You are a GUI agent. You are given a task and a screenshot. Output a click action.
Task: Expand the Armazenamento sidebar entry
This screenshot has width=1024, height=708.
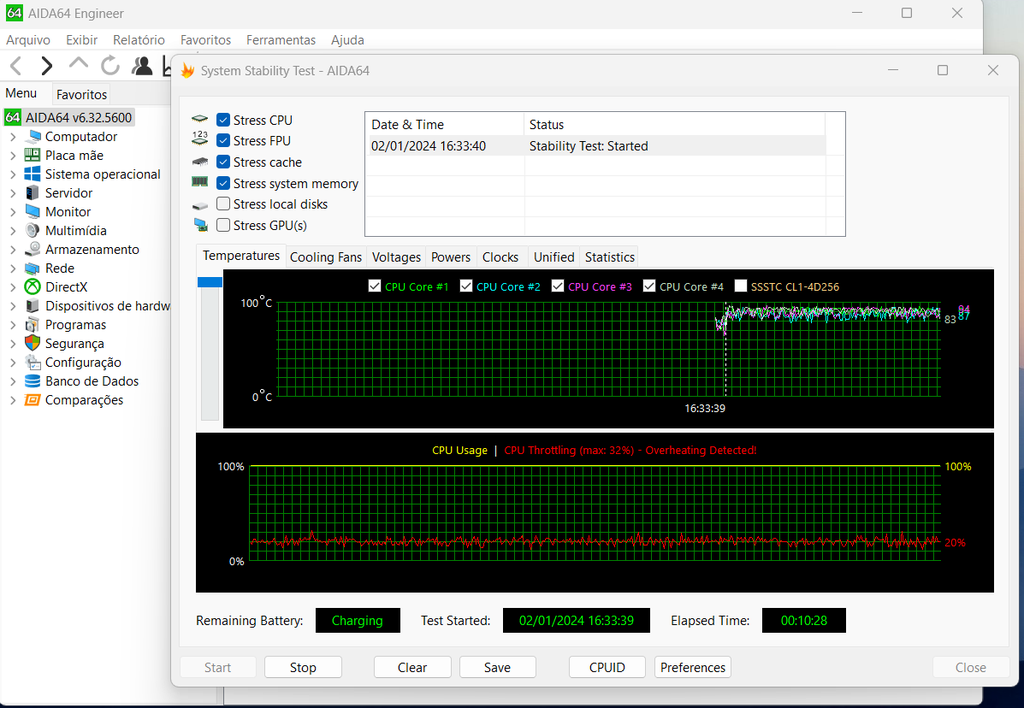click(x=12, y=249)
